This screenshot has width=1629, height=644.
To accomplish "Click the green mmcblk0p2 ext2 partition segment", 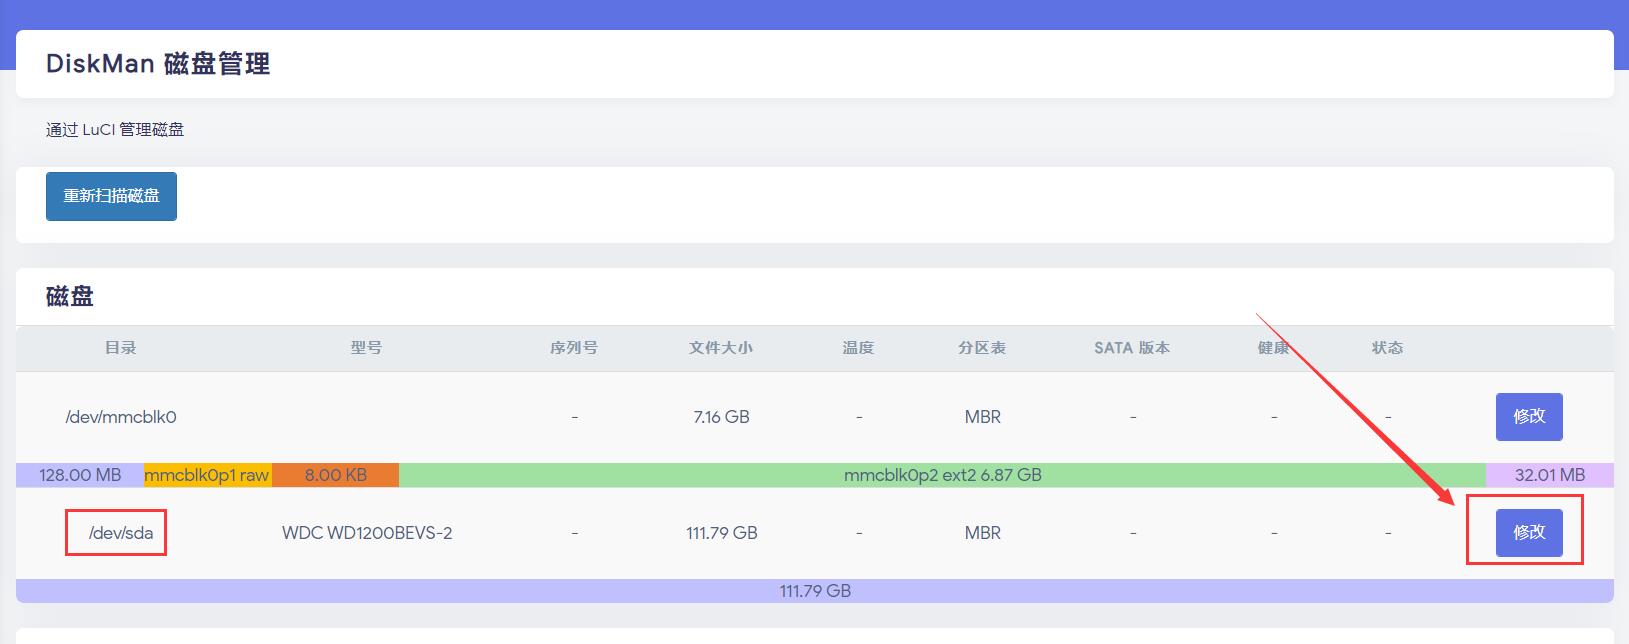I will [942, 475].
